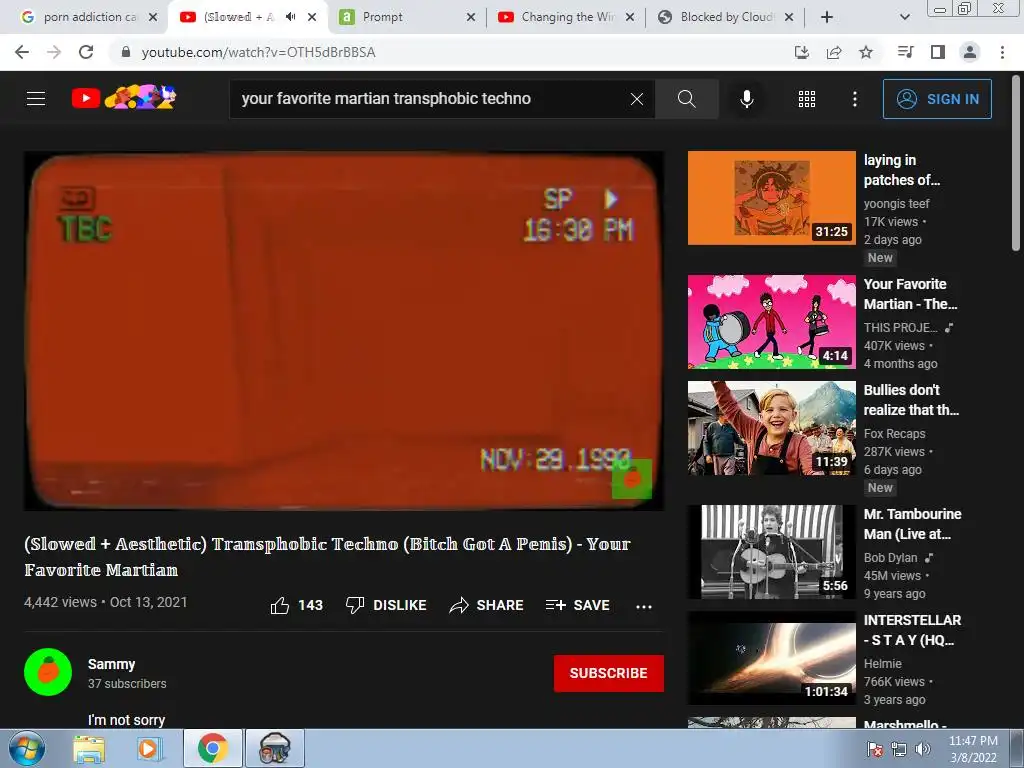Switch to 'Blocked by Cloud' tab
The image size is (1024, 768).
click(725, 17)
